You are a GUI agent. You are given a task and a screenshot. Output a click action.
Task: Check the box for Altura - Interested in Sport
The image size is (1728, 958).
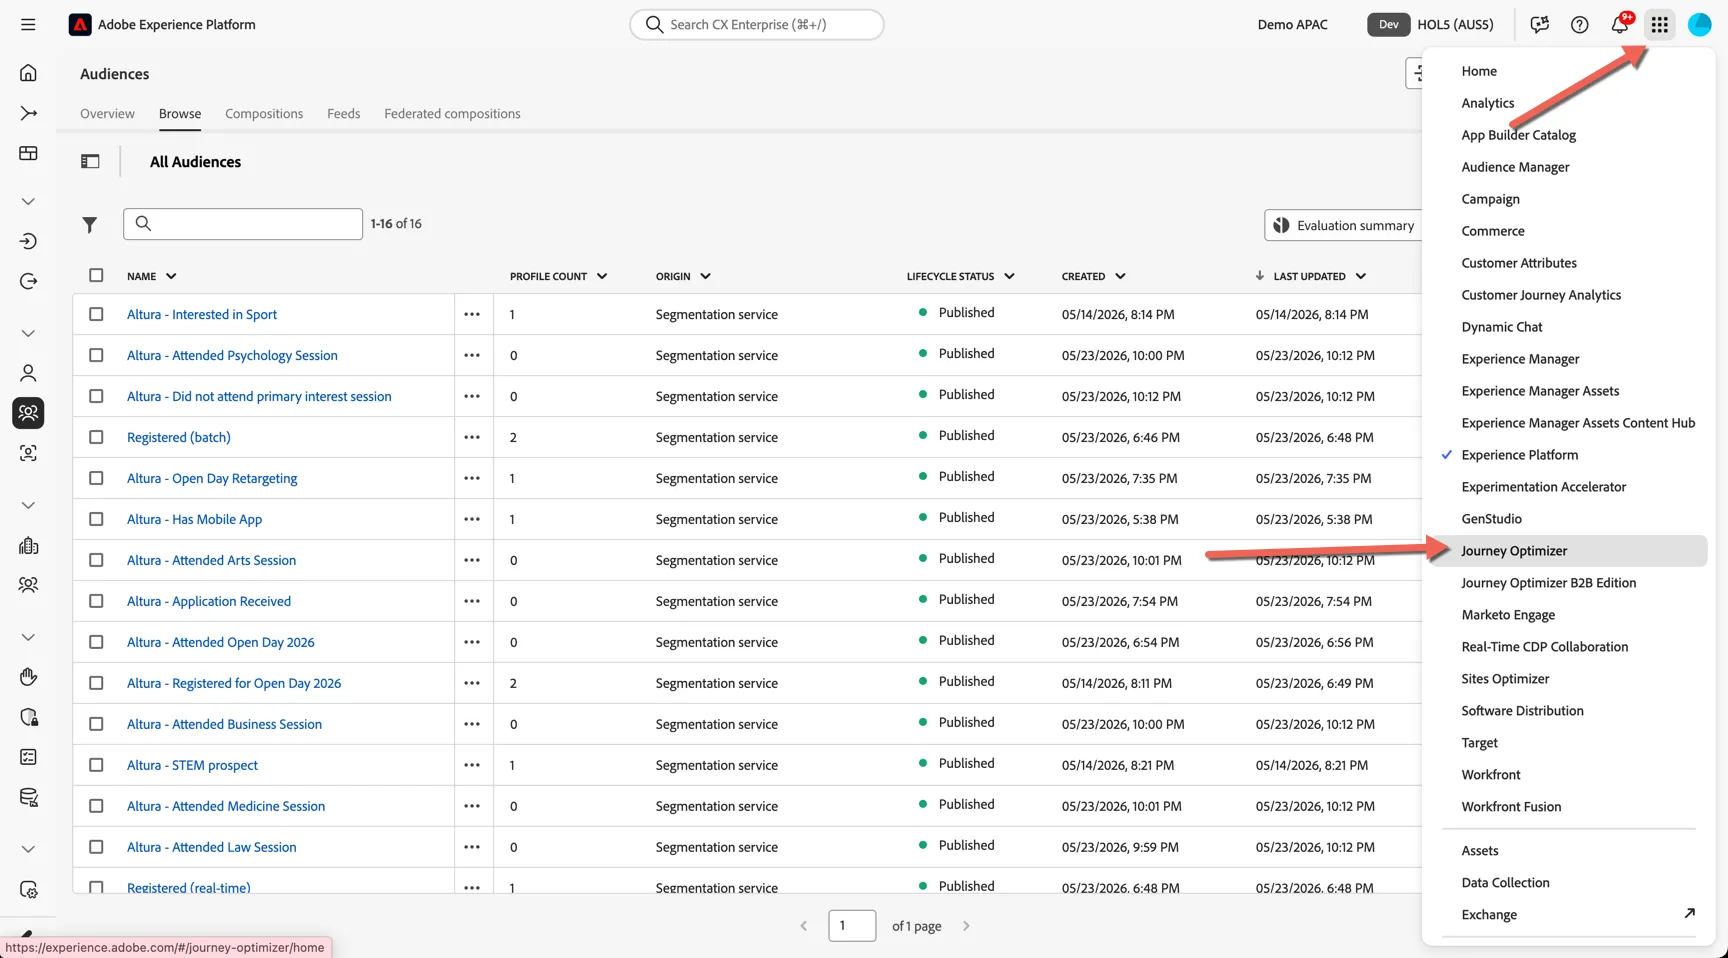96,314
